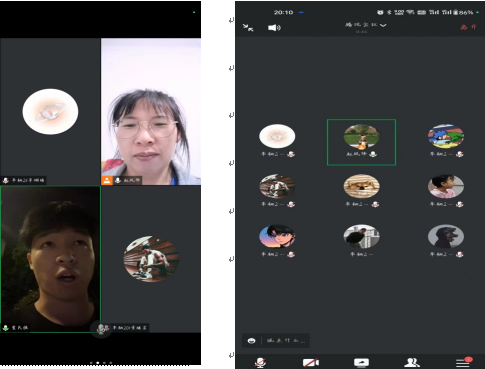
Task: Tap the page indicator dots below videos
Action: (x=101, y=362)
